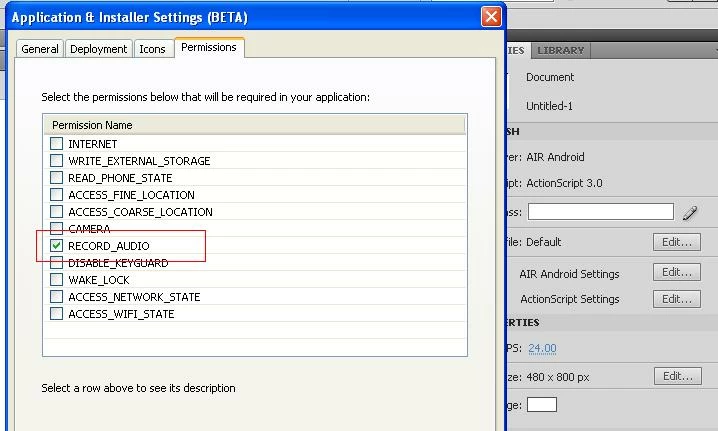This screenshot has width=718, height=431.
Task: Uncheck the RECORD_AUDIO permission
Action: (x=56, y=246)
